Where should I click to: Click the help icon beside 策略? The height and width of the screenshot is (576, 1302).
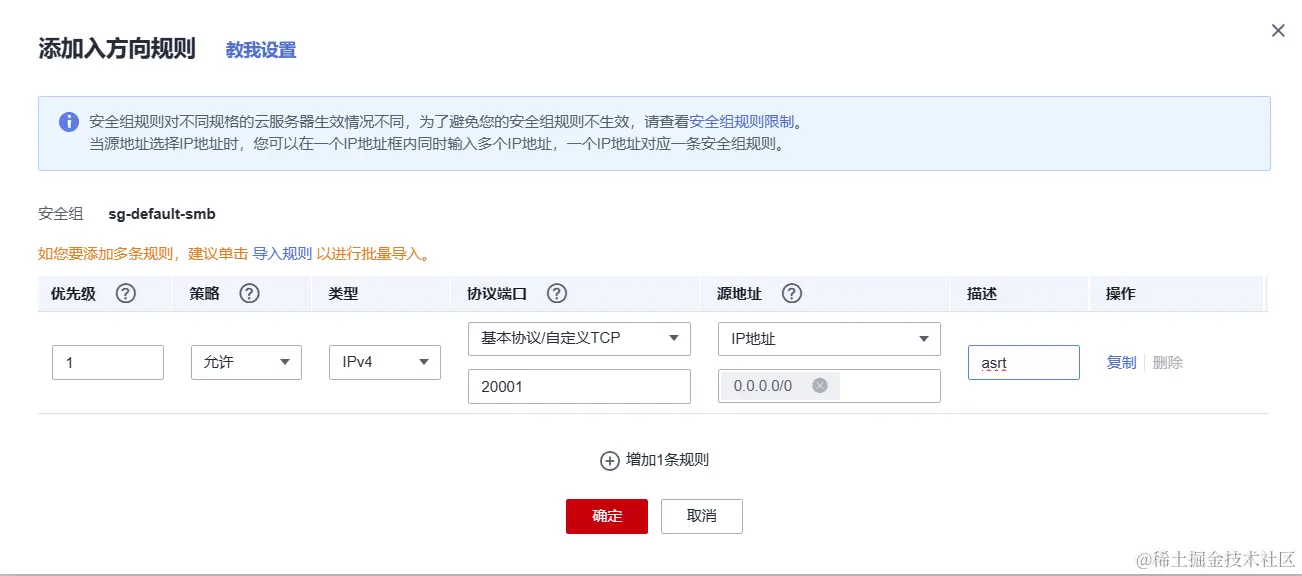[250, 294]
